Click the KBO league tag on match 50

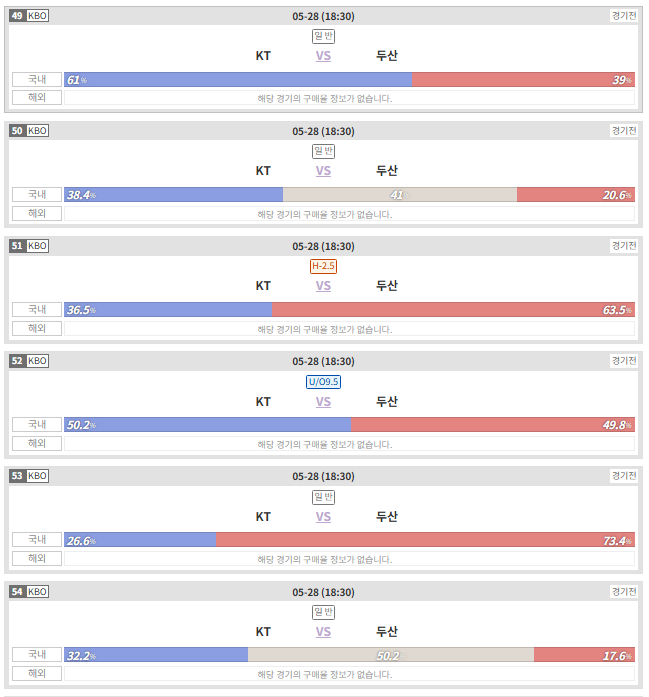click(x=37, y=131)
